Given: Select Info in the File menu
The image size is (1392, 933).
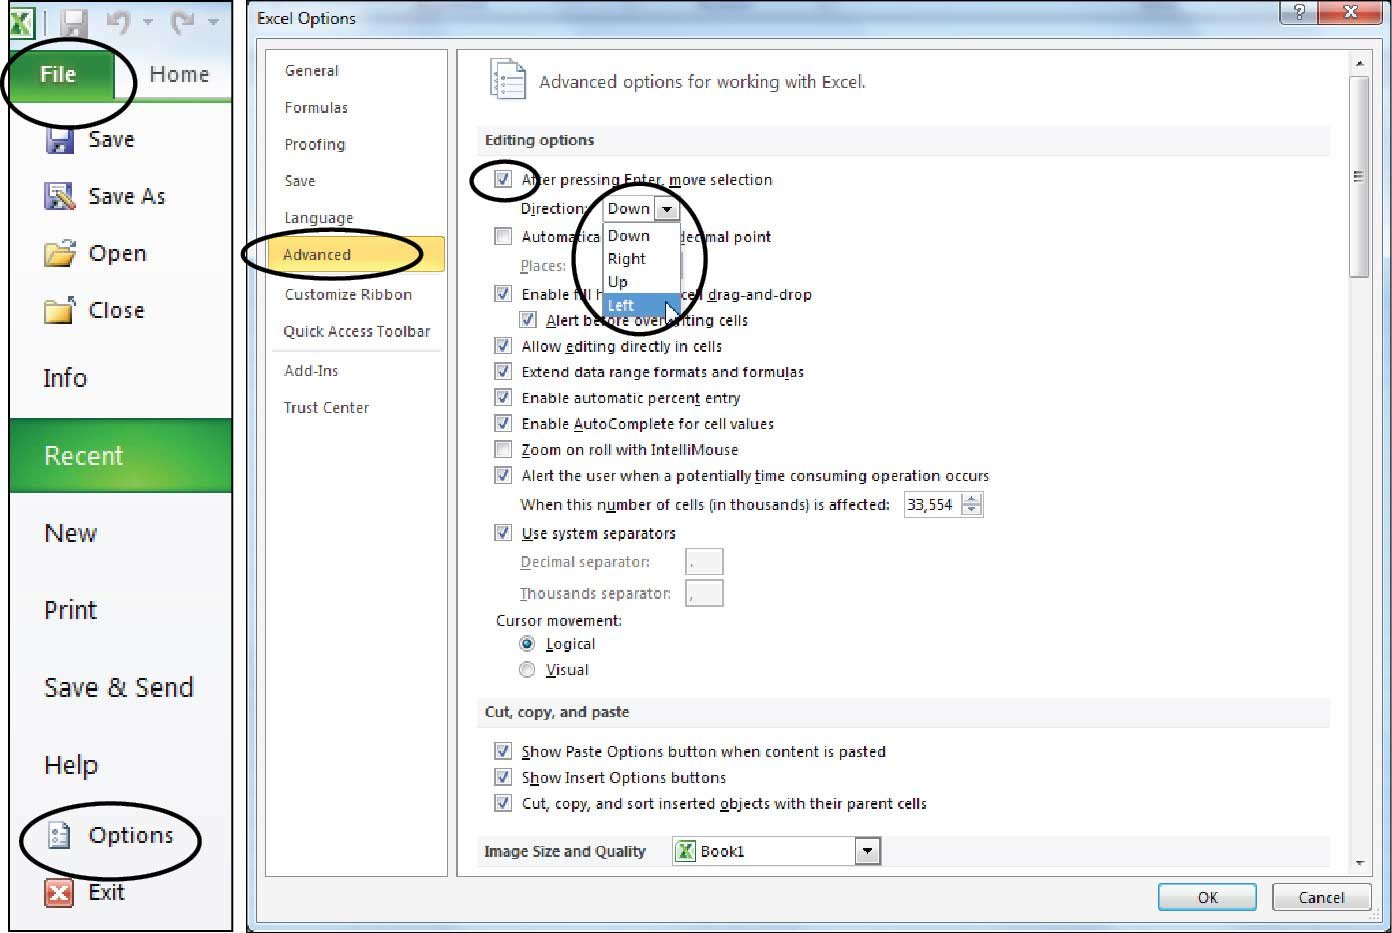Looking at the screenshot, I should point(65,378).
